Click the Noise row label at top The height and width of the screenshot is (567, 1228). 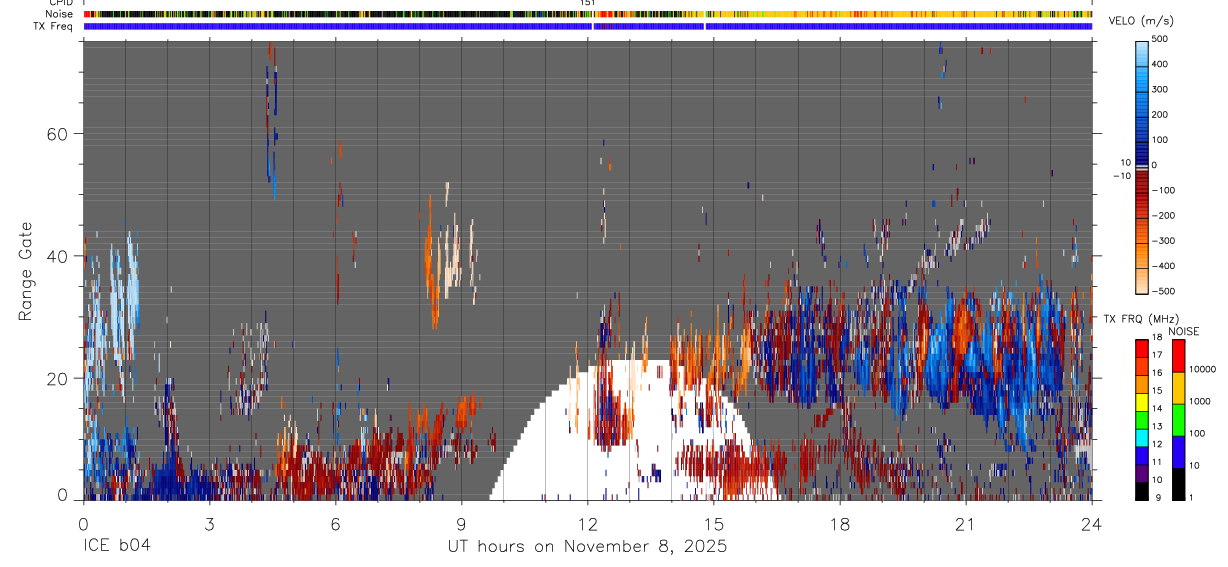point(60,14)
